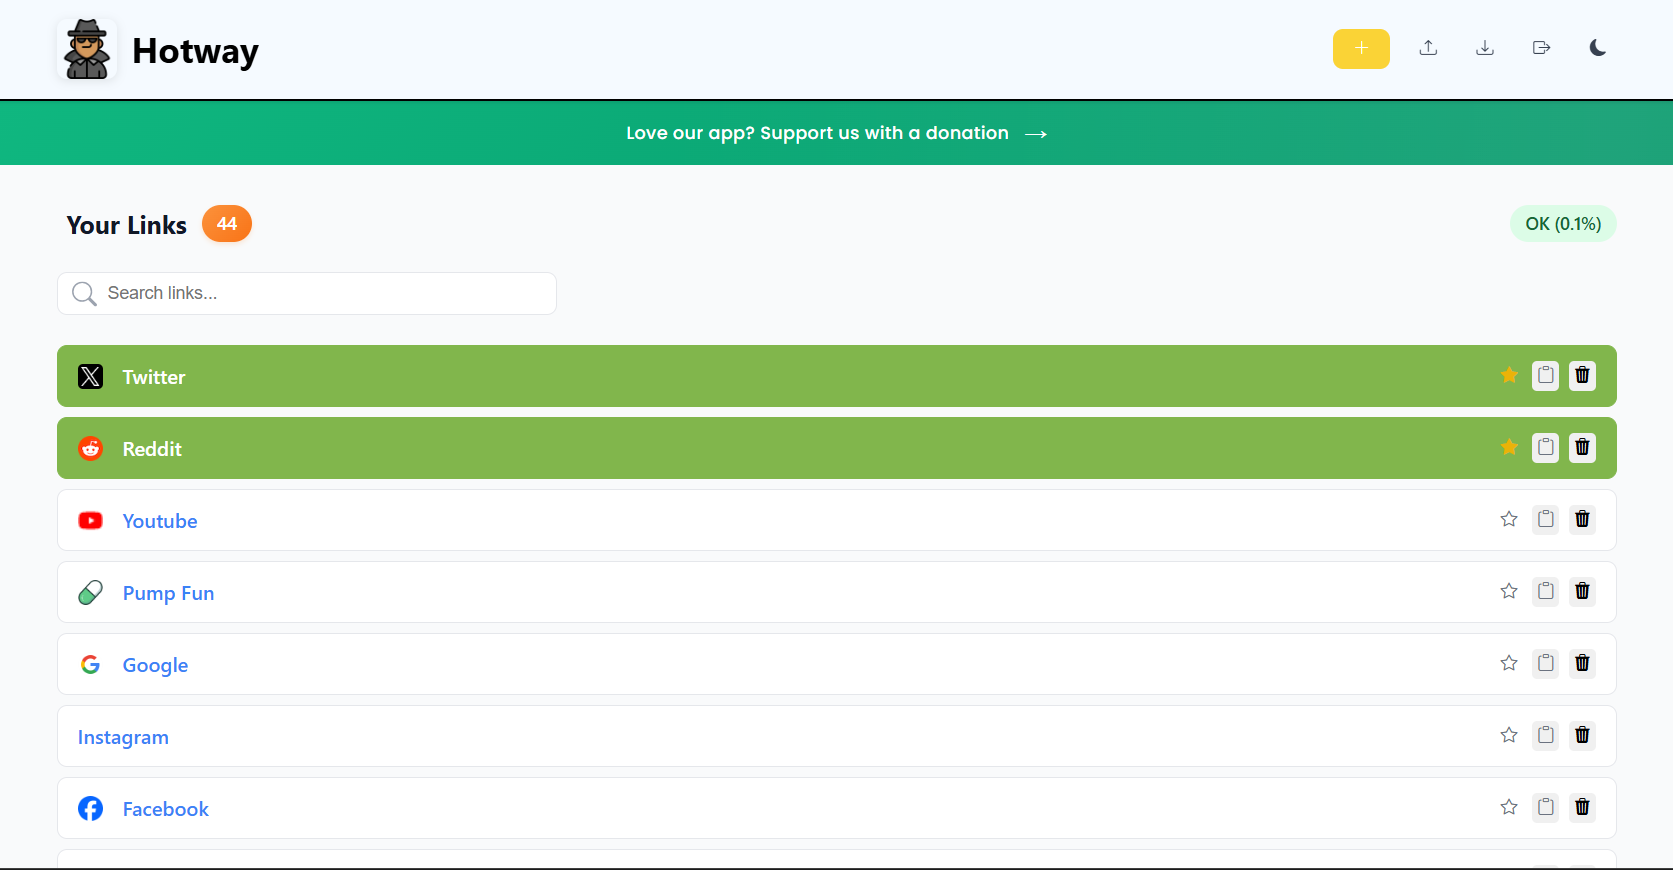This screenshot has height=870, width=1673.
Task: Click the magnifier search icon
Action: point(84,293)
